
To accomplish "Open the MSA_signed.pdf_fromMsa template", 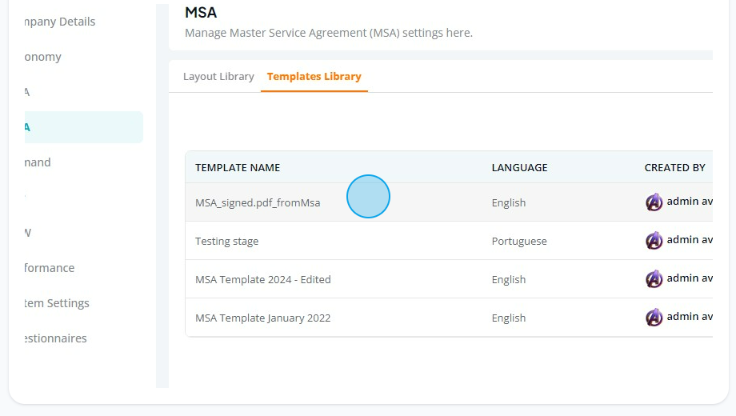I will click(258, 203).
